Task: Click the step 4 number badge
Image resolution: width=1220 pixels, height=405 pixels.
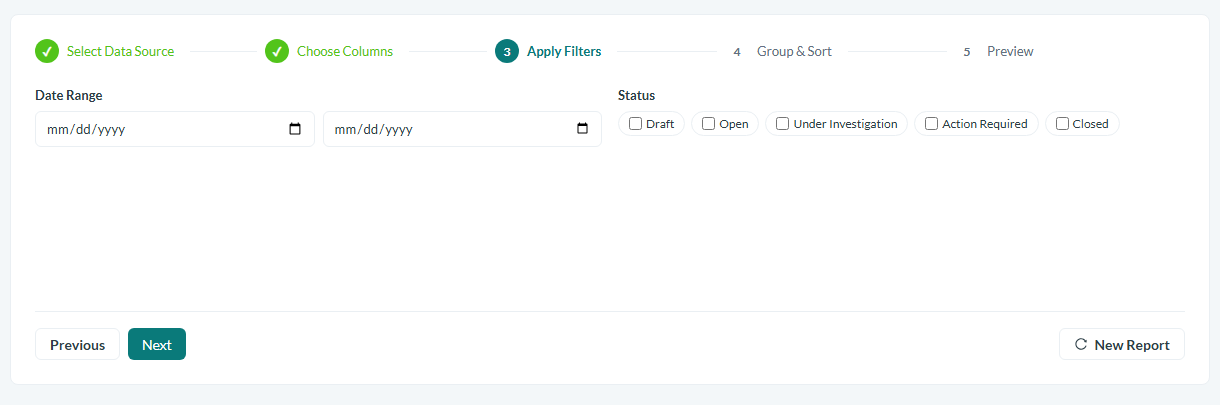Action: (737, 51)
